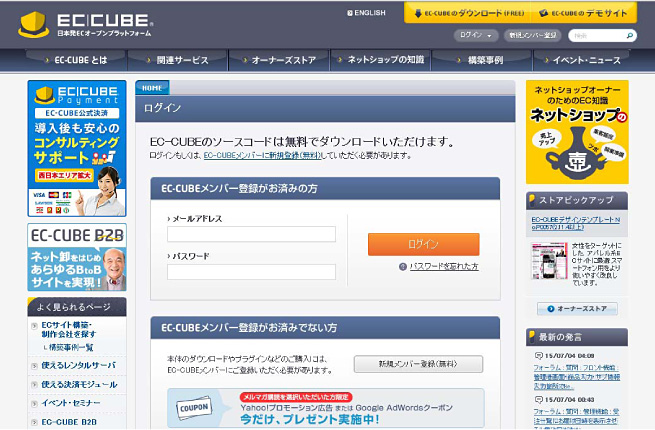Open the 15/07/04 04:08 forum post link
Screen dimensions: 655x430
pos(576,377)
